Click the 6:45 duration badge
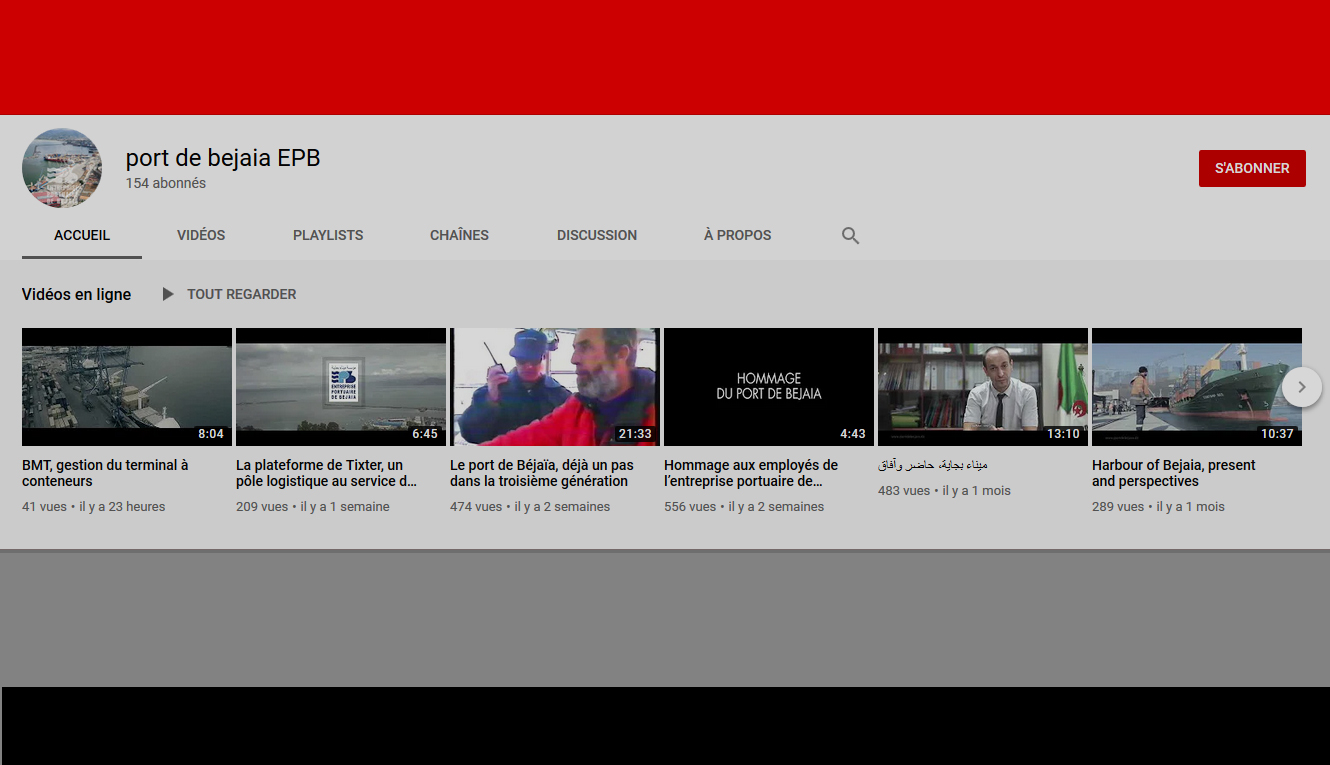The width and height of the screenshot is (1330, 765). (425, 434)
